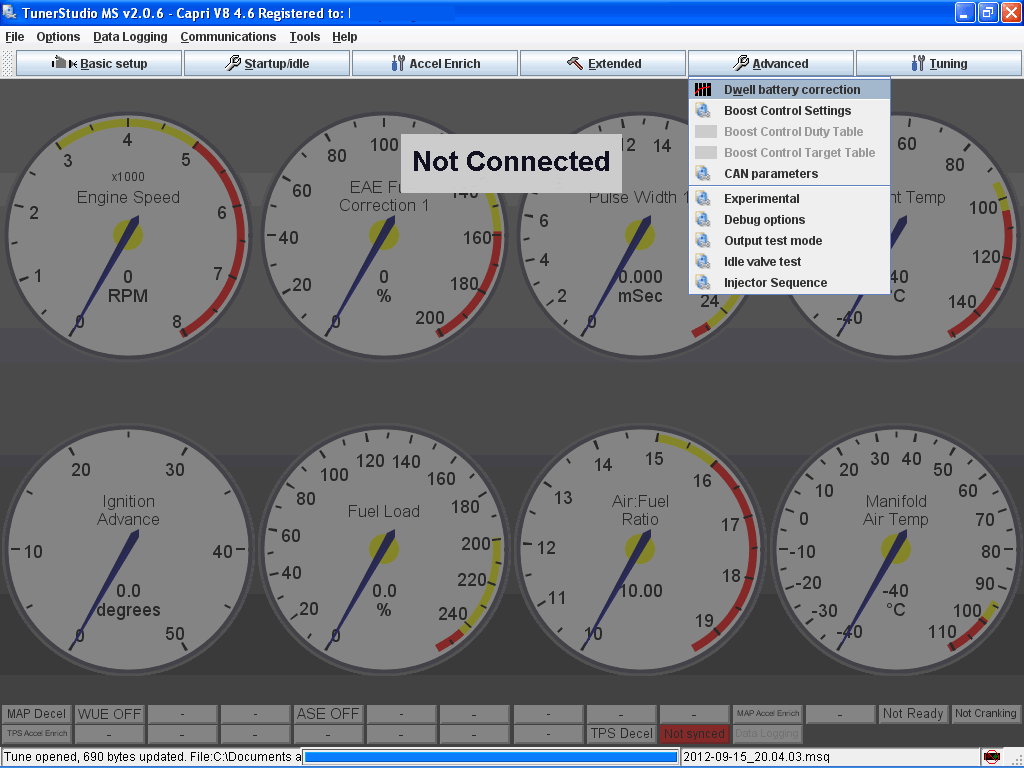Open Debug options menu entry
Image resolution: width=1024 pixels, height=768 pixels.
coord(790,219)
